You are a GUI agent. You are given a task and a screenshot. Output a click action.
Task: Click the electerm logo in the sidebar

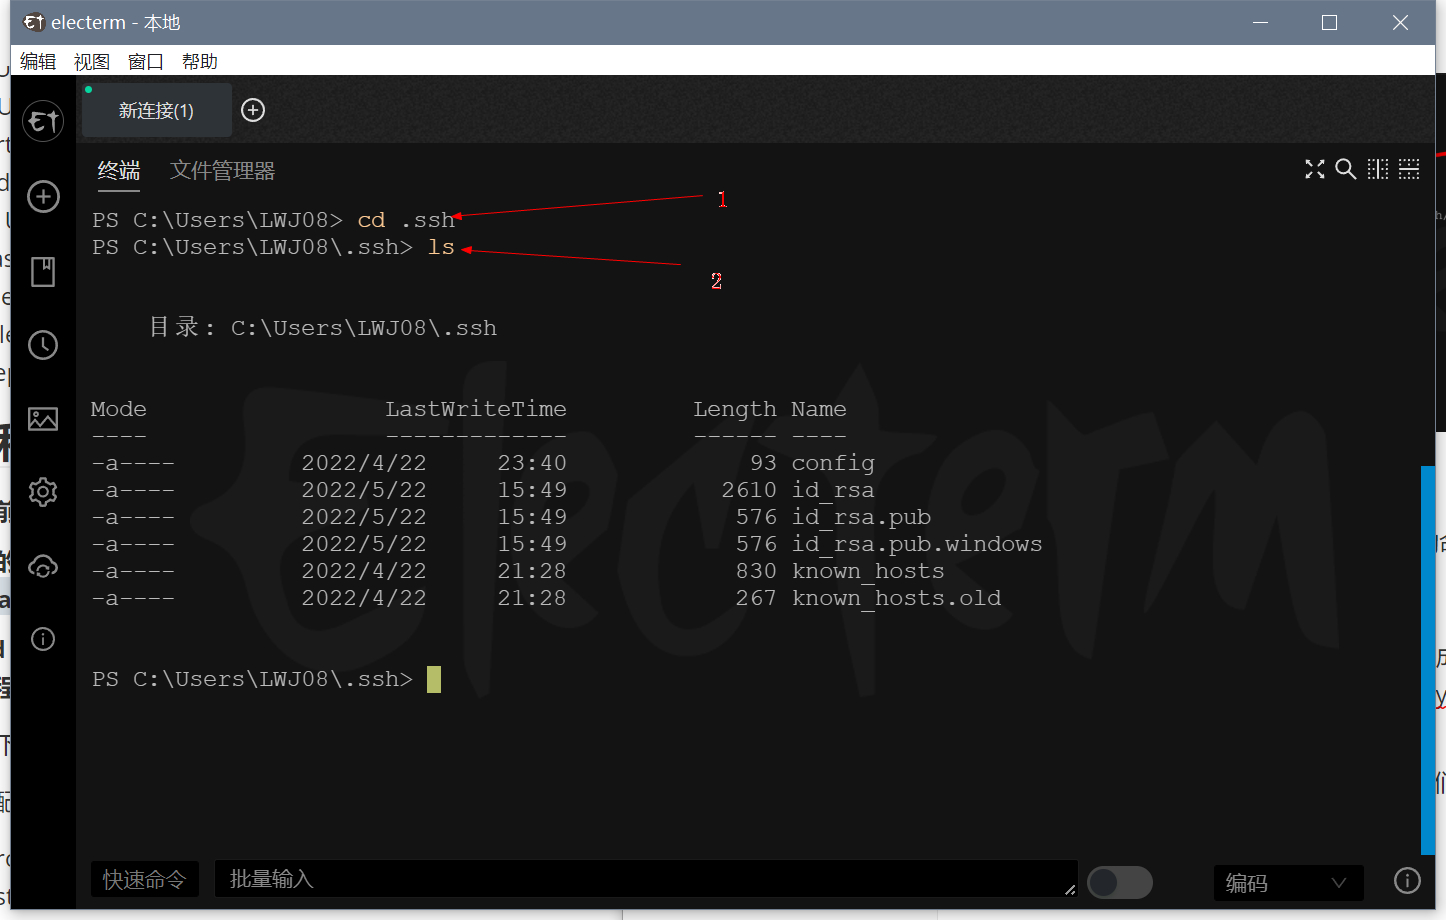(43, 121)
